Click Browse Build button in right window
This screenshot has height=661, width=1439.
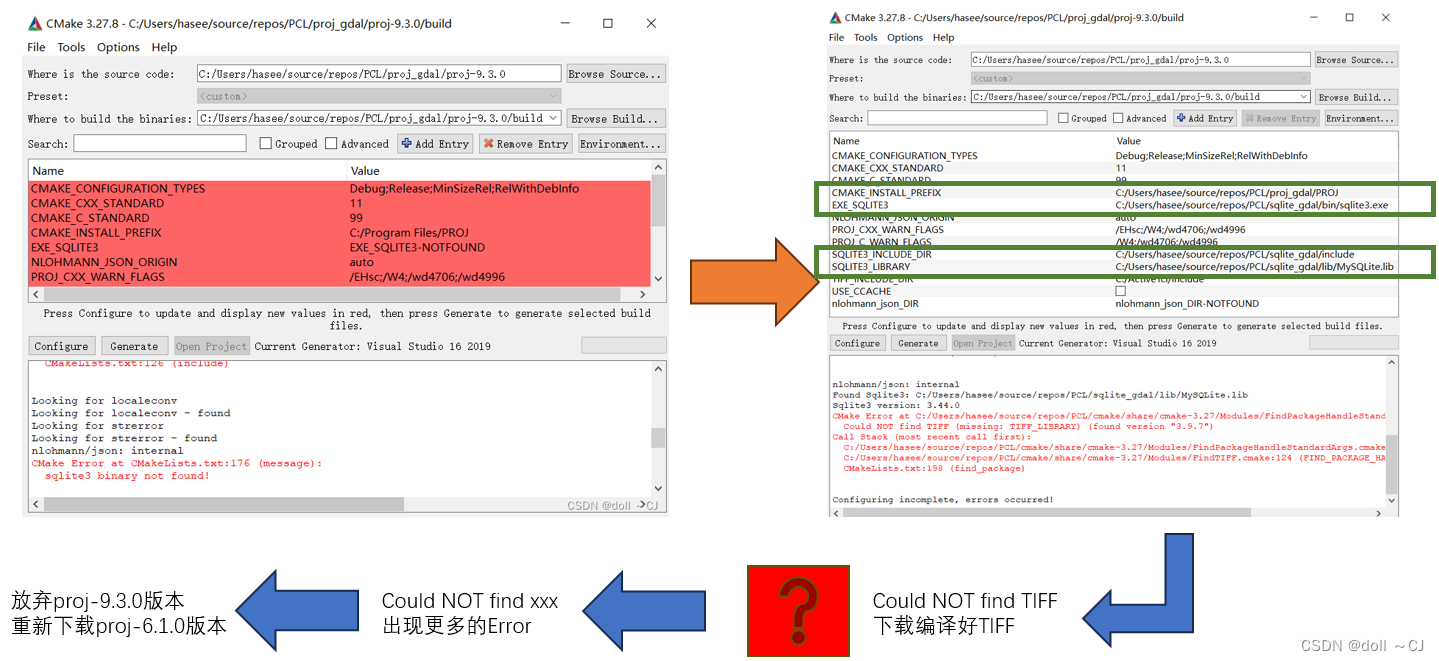point(1356,97)
